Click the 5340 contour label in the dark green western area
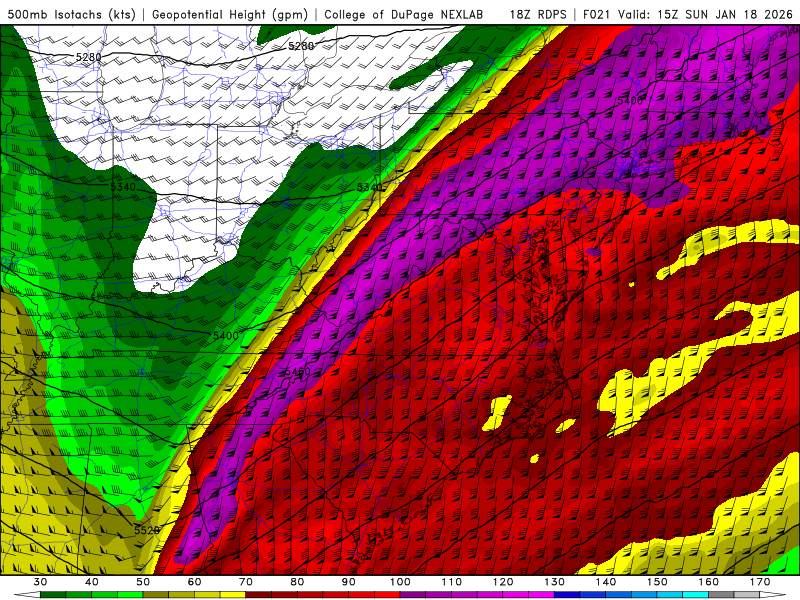Image resolution: width=800 pixels, height=600 pixels. (x=123, y=187)
